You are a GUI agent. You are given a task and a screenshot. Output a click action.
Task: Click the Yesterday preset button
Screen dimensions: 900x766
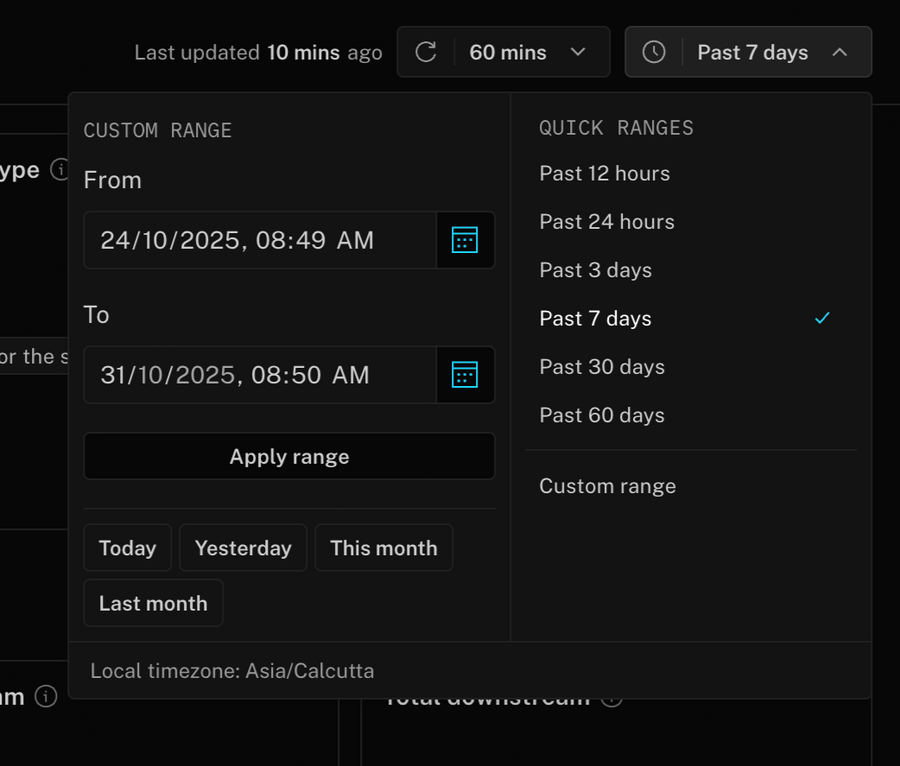coord(243,548)
